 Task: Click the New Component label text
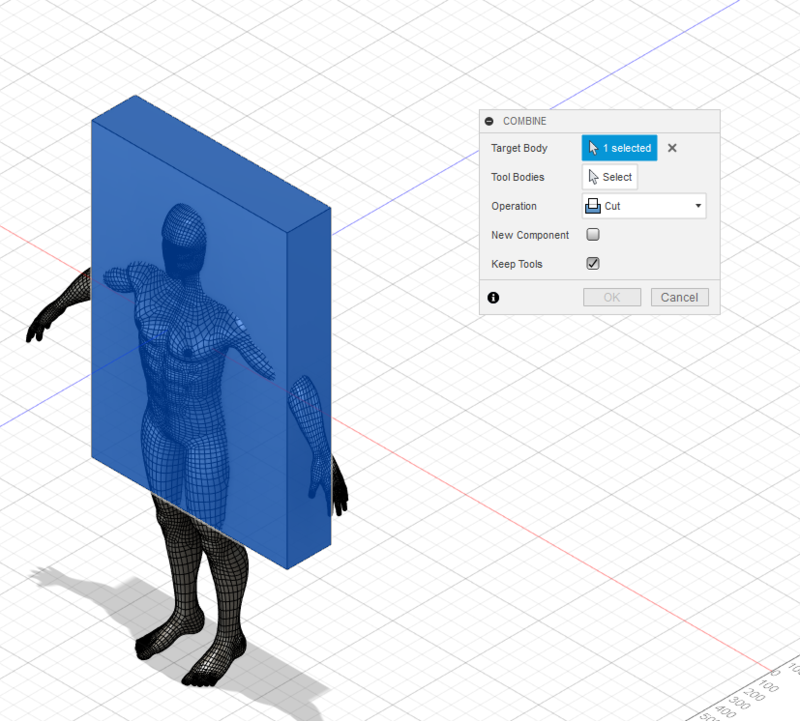coord(530,235)
